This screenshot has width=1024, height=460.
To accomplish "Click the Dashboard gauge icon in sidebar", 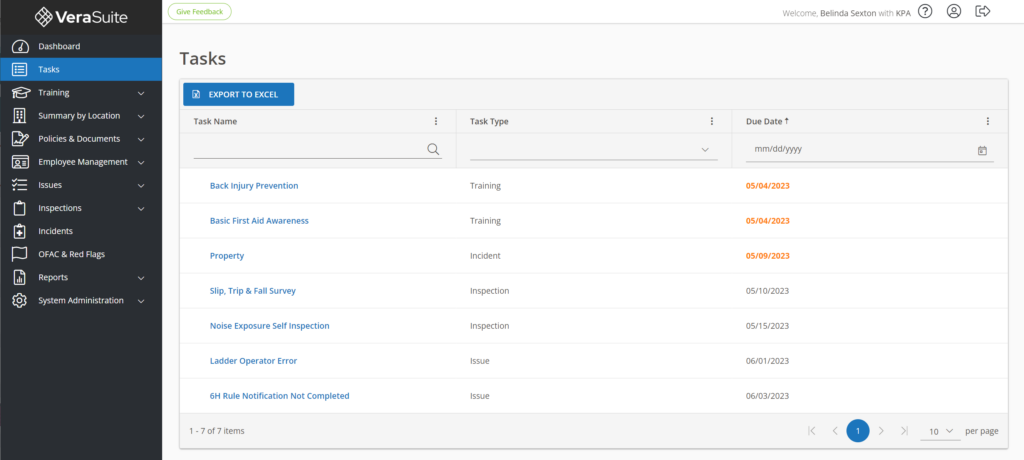I will (x=19, y=47).
